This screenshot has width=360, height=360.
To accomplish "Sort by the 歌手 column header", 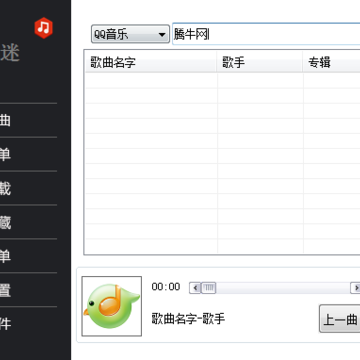I will (260, 62).
